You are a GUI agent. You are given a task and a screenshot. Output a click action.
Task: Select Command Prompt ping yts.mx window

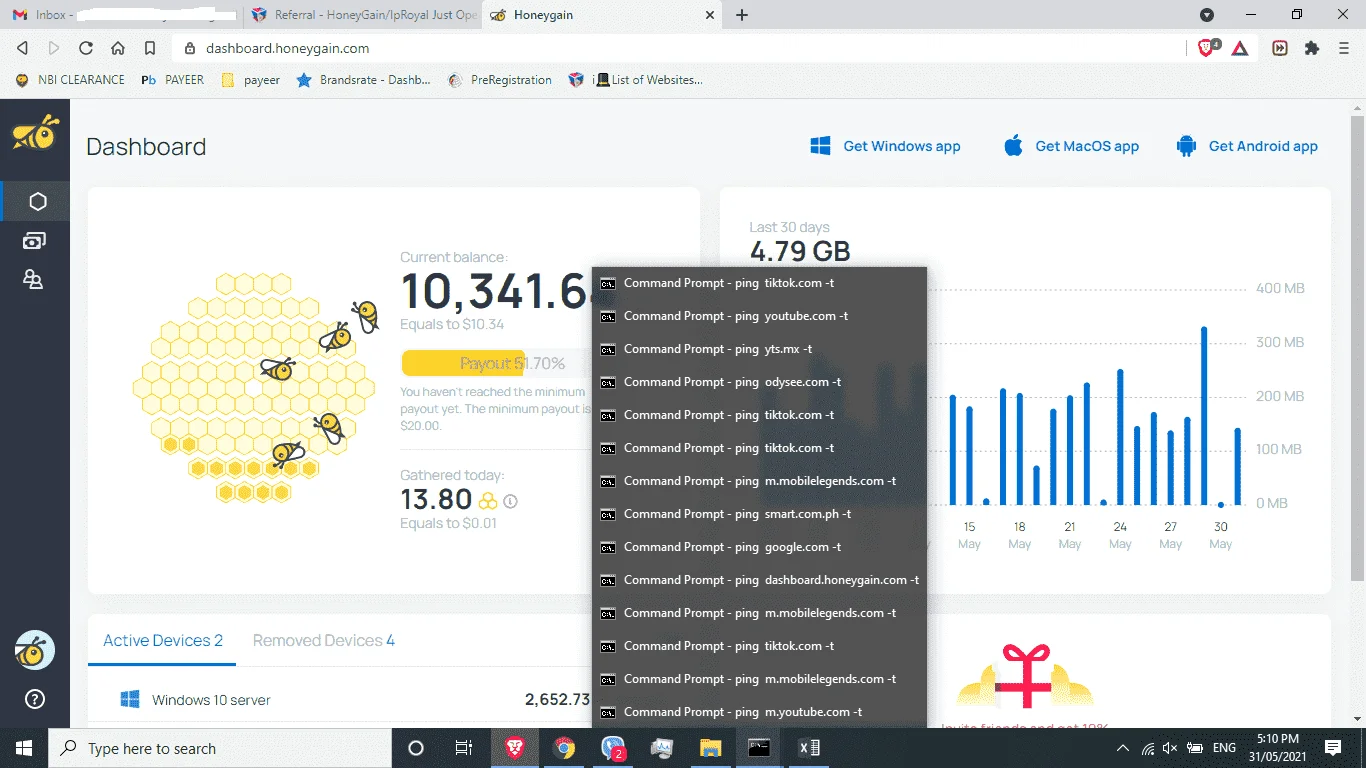click(759, 349)
